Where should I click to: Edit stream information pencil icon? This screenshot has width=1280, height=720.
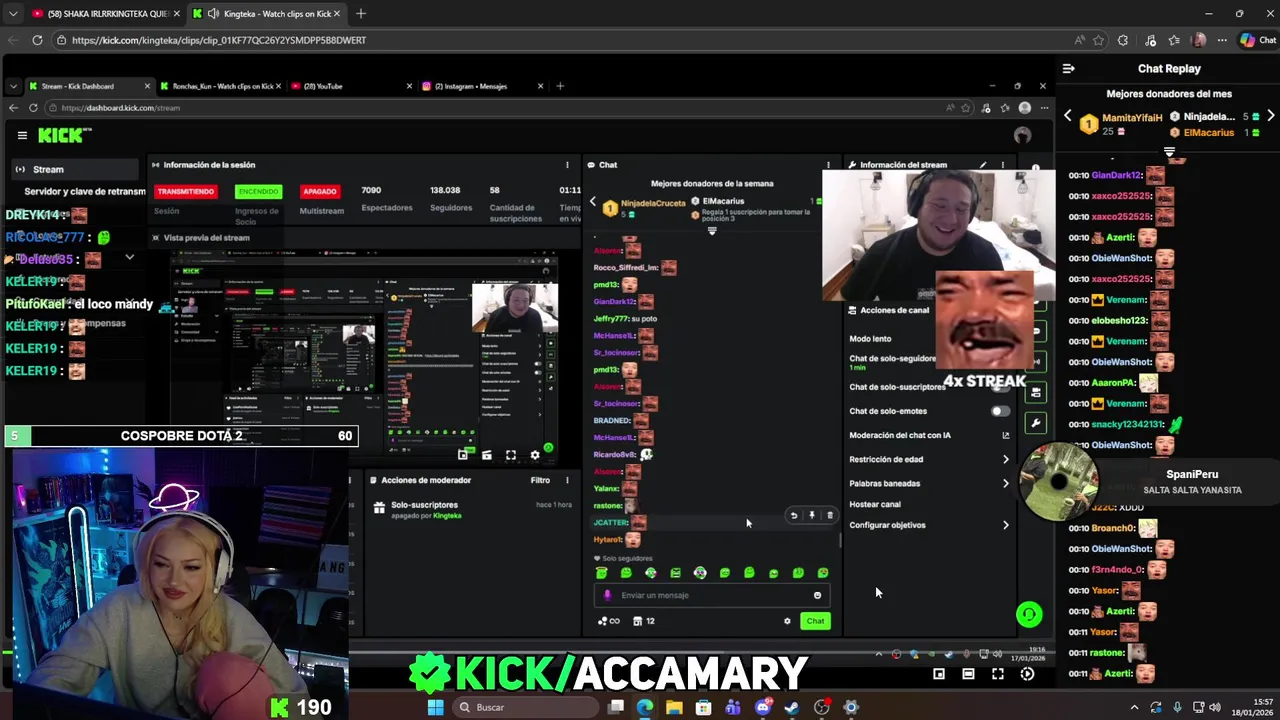(x=983, y=165)
